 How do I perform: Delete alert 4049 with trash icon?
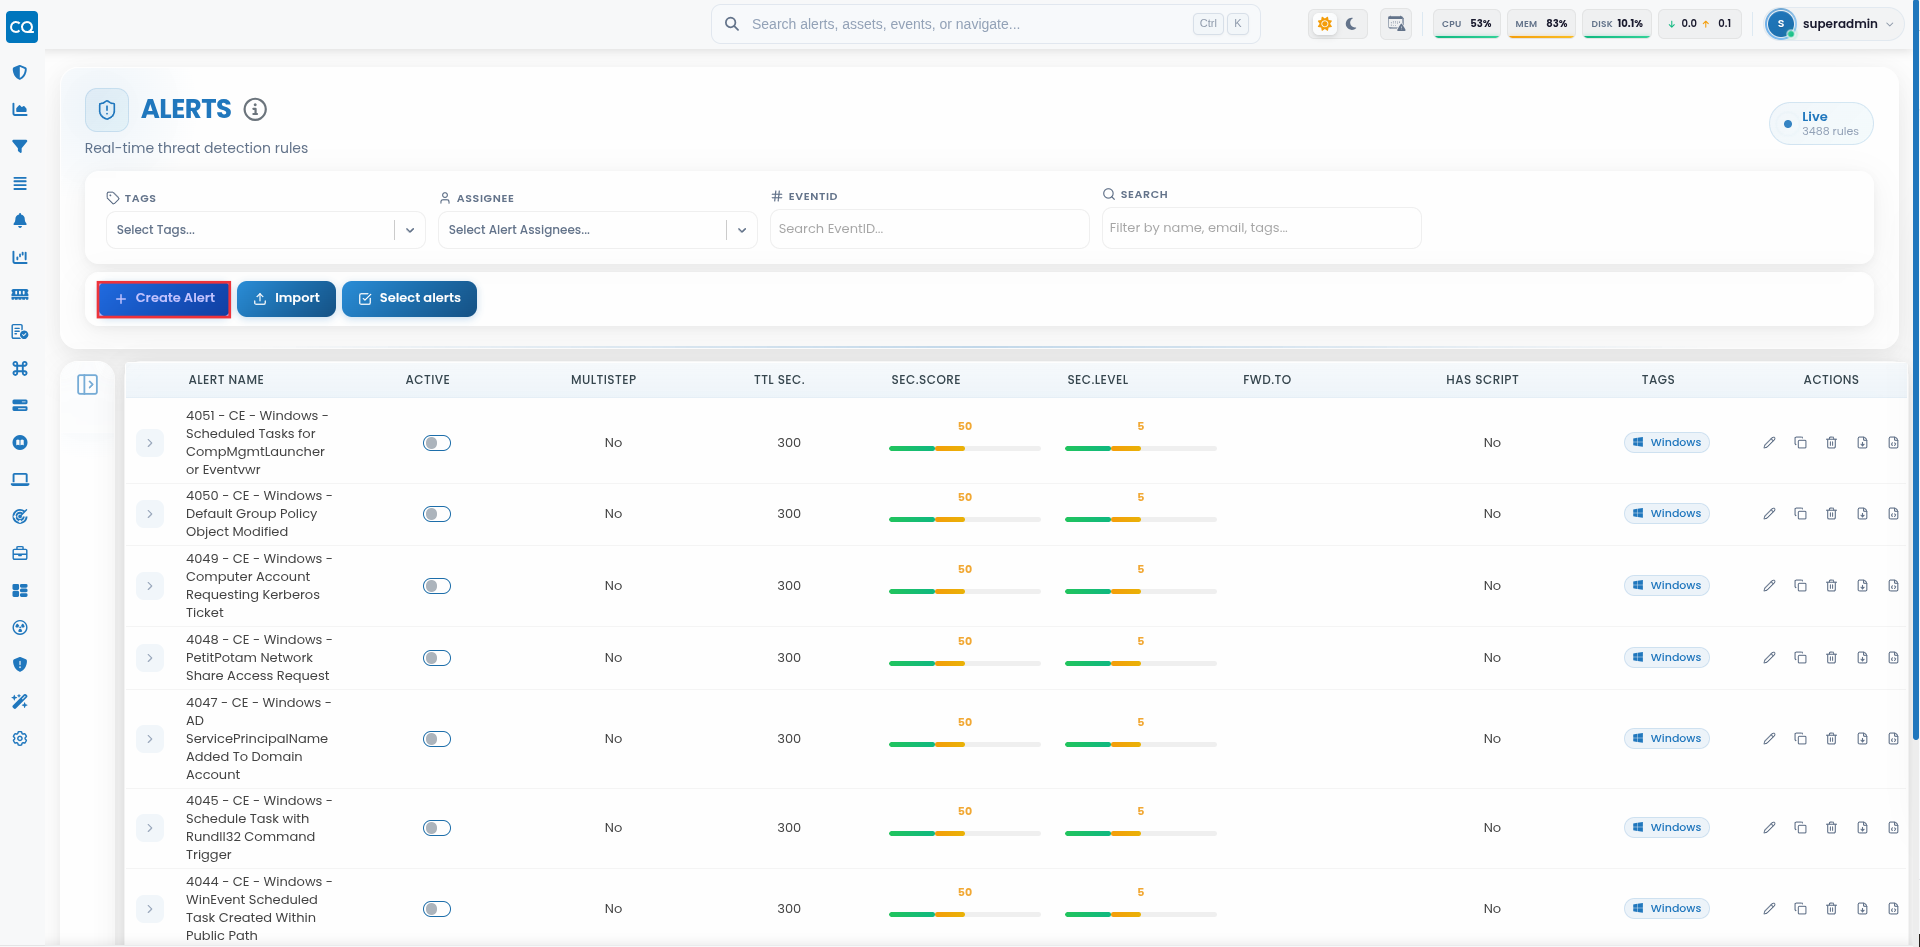click(x=1831, y=586)
